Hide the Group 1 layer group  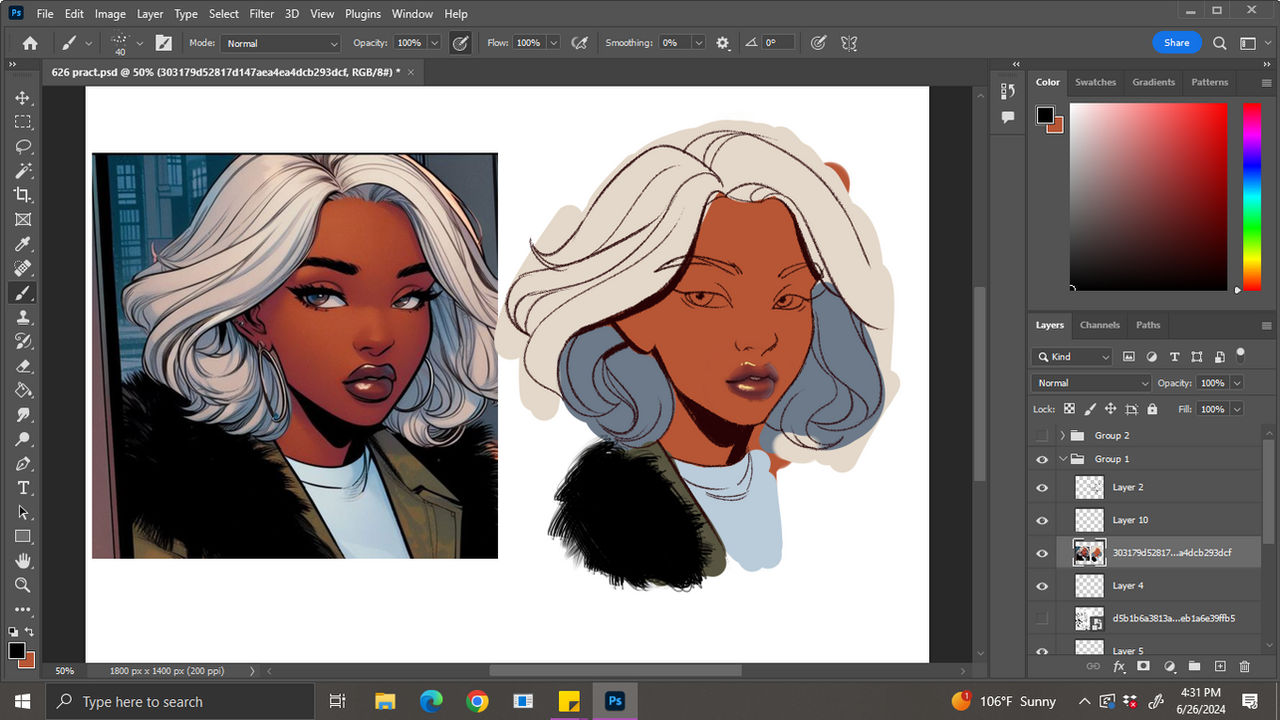pos(1042,459)
